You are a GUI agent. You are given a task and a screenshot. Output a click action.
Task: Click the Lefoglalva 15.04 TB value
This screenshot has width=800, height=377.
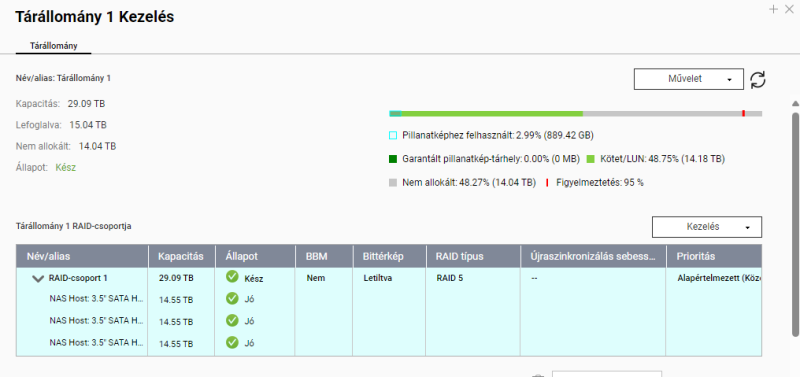pyautogui.click(x=88, y=124)
